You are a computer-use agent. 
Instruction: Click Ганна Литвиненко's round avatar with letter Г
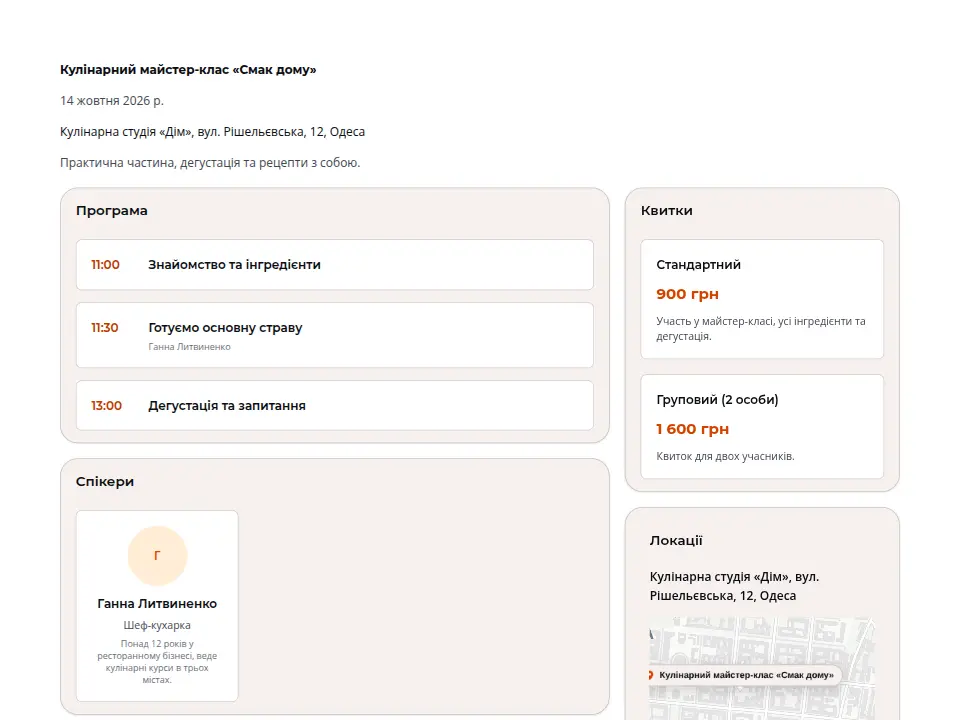[x=157, y=555]
